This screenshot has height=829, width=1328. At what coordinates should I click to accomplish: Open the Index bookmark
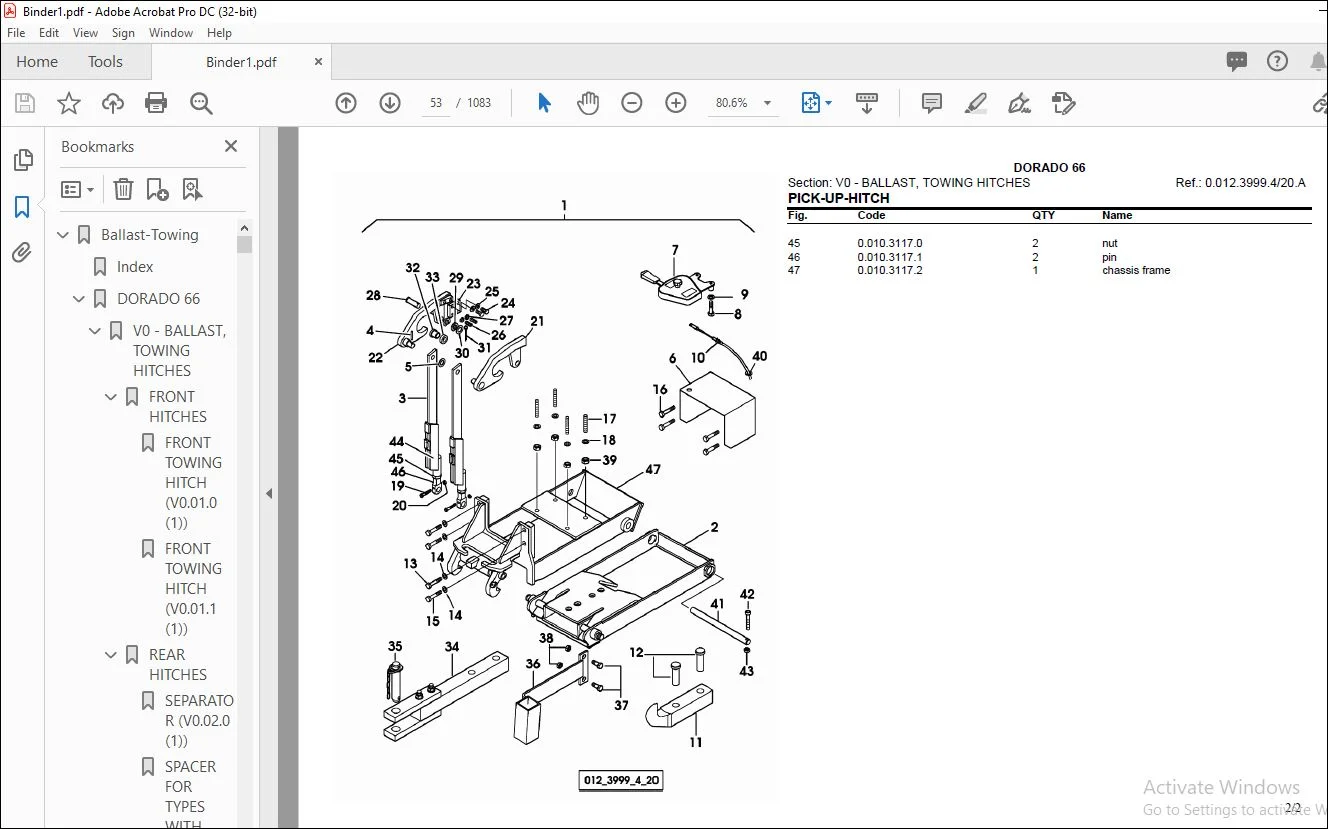[135, 267]
